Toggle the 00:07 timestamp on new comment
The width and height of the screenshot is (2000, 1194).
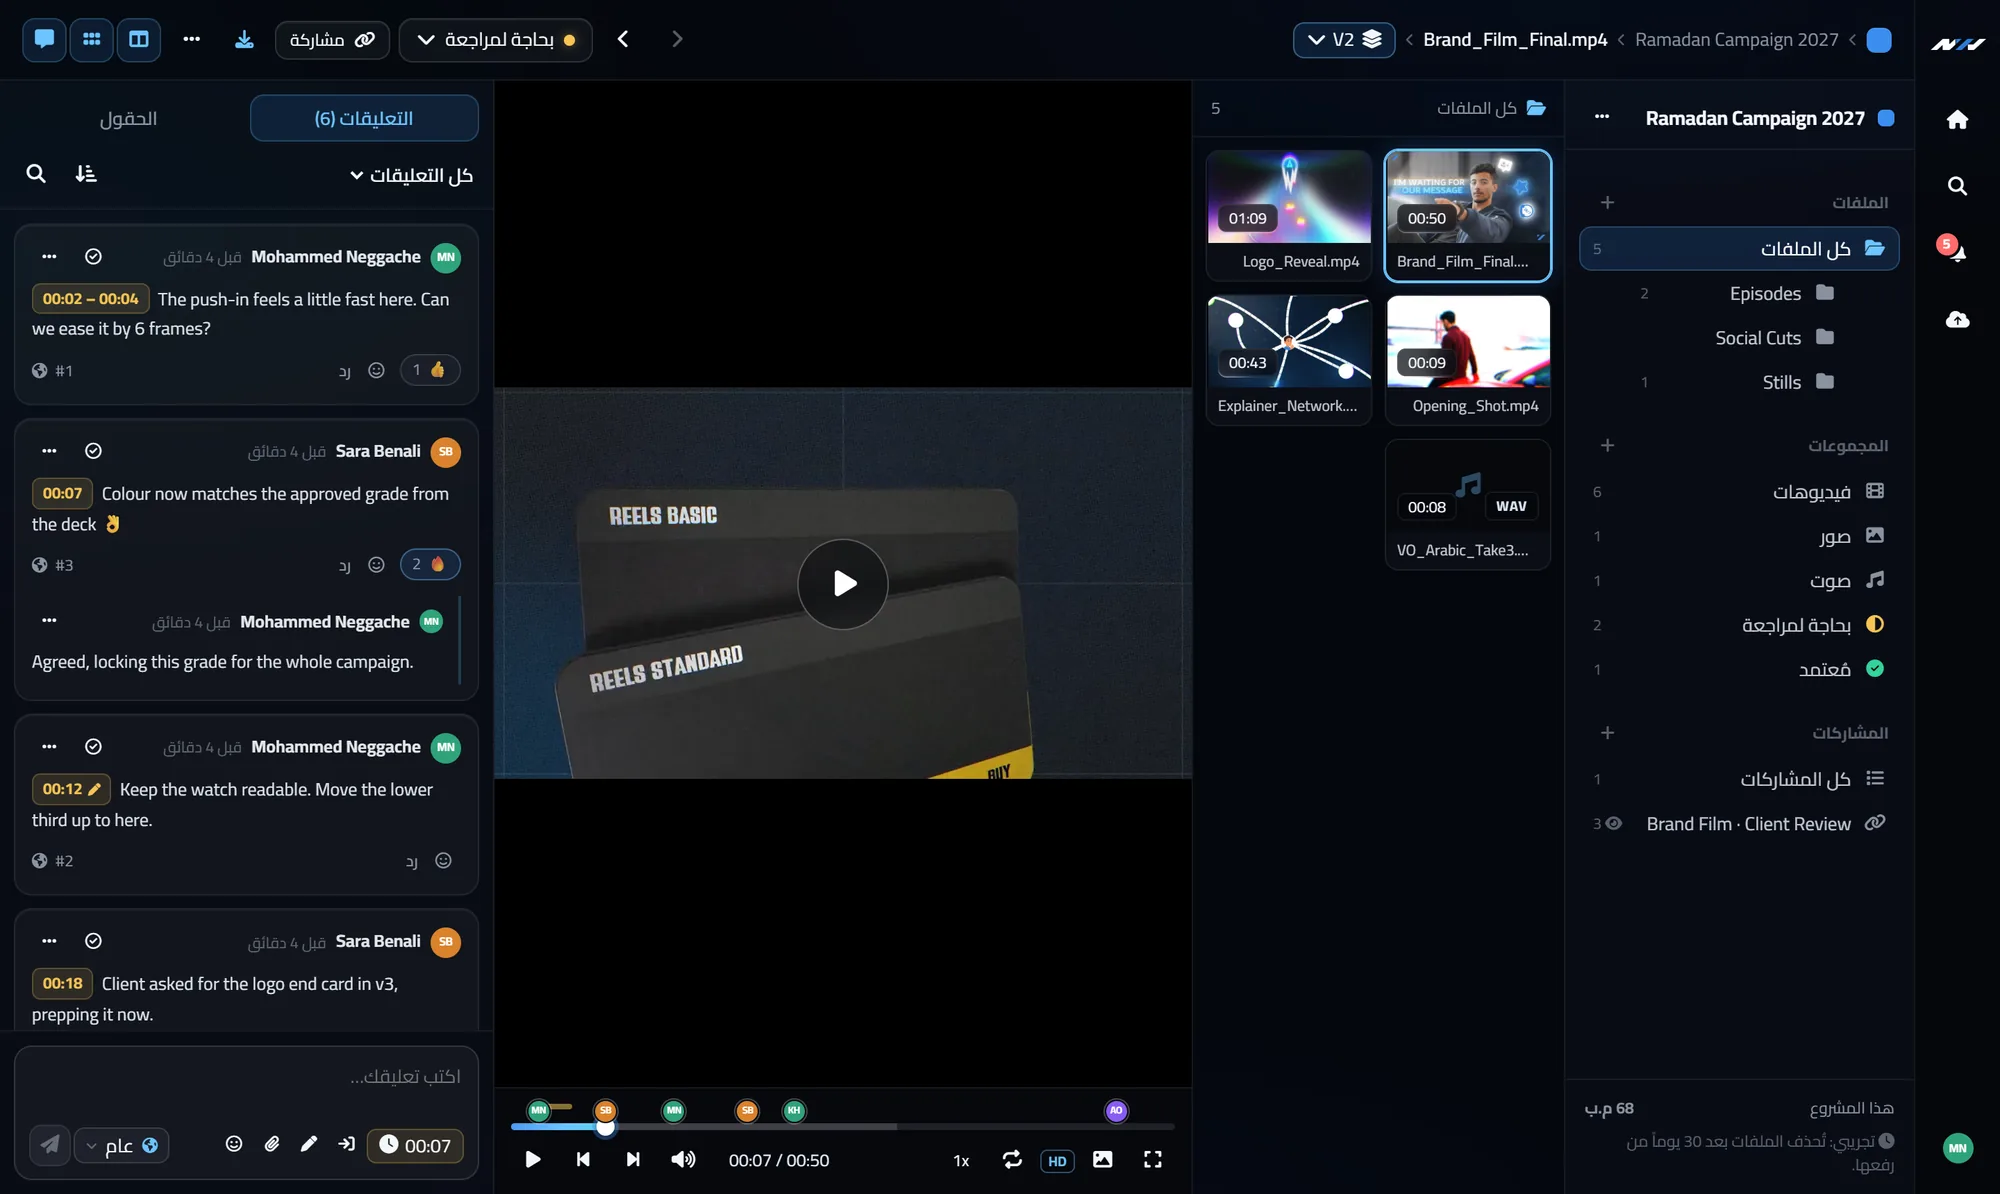[415, 1145]
